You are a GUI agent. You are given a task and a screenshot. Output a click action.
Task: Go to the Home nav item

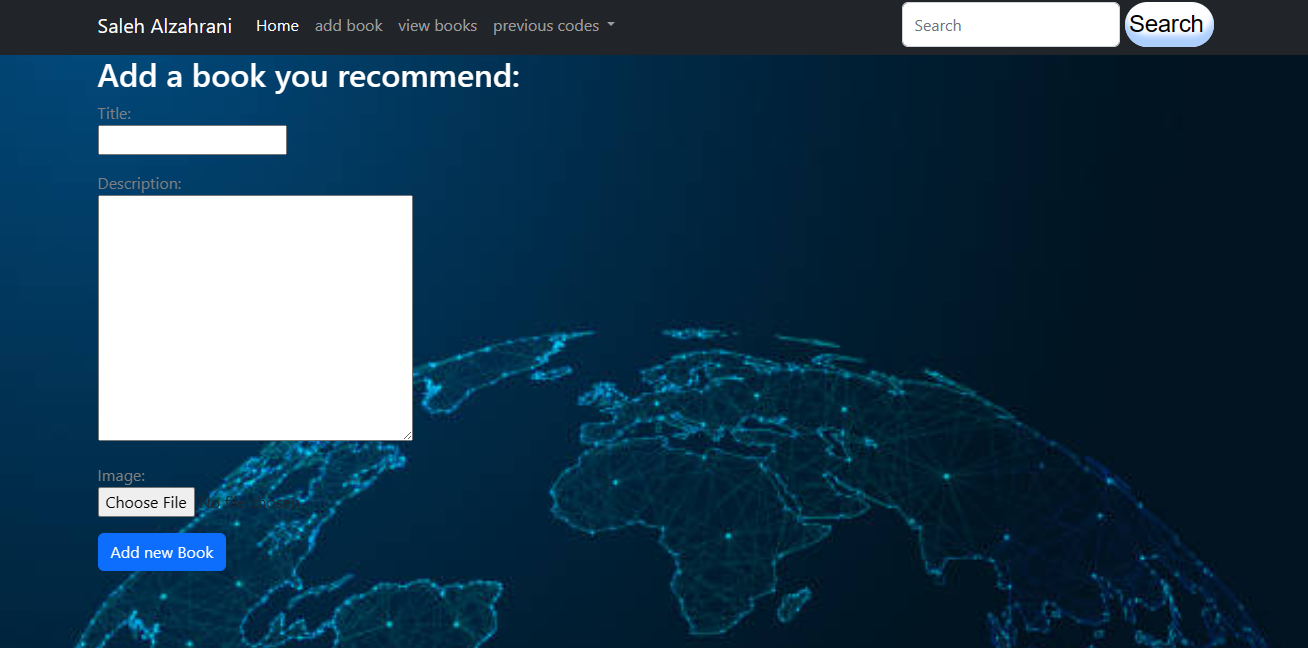pos(277,26)
